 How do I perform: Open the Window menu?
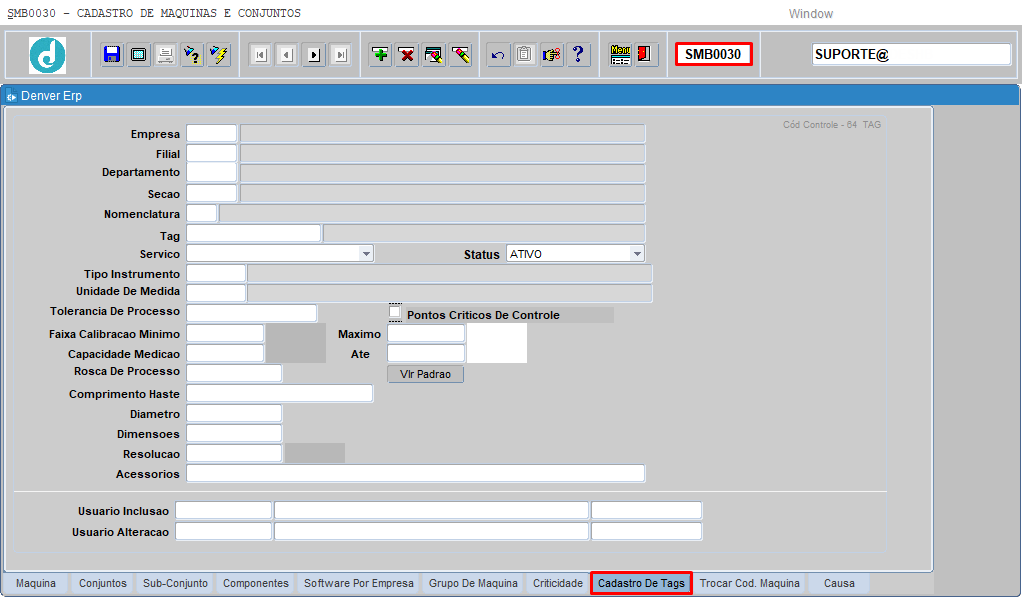tap(810, 14)
